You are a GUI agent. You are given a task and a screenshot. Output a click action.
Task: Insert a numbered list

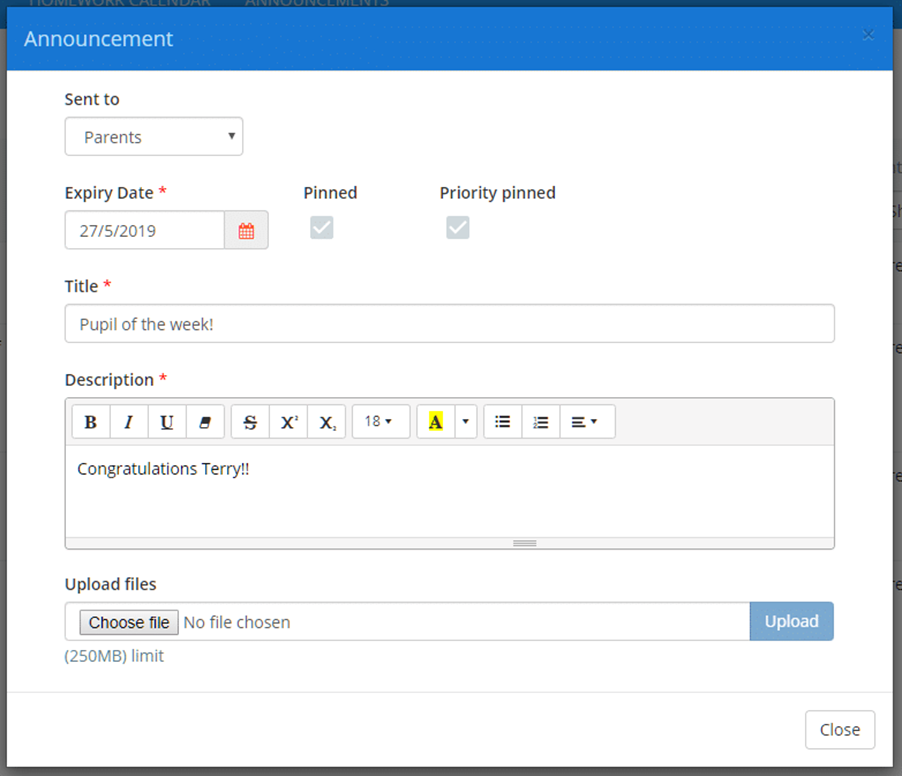point(540,421)
